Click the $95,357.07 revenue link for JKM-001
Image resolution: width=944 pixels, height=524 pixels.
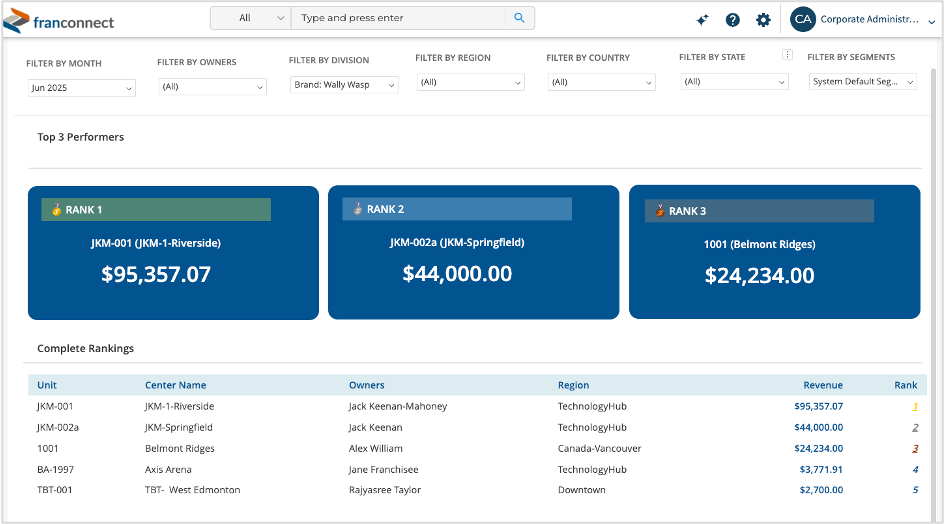pyautogui.click(x=818, y=407)
